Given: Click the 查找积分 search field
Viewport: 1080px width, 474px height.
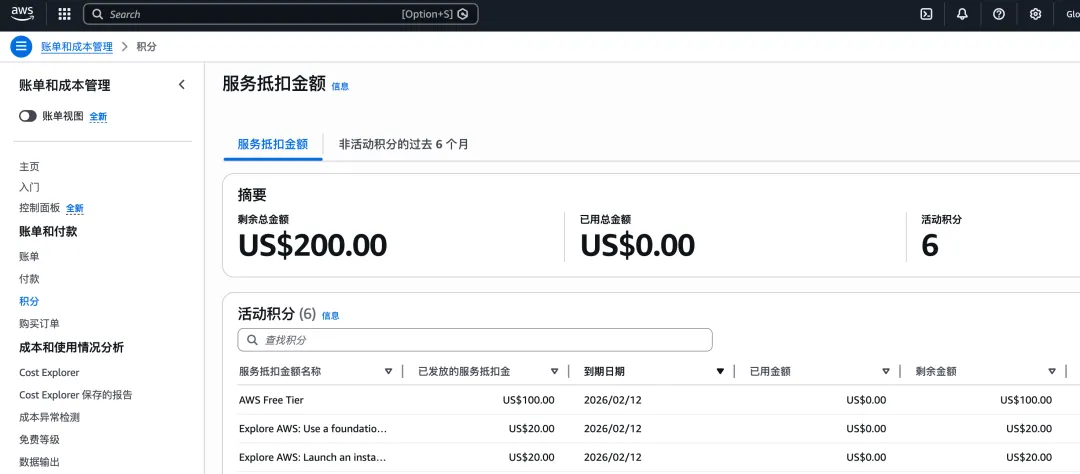Looking at the screenshot, I should pyautogui.click(x=480, y=340).
